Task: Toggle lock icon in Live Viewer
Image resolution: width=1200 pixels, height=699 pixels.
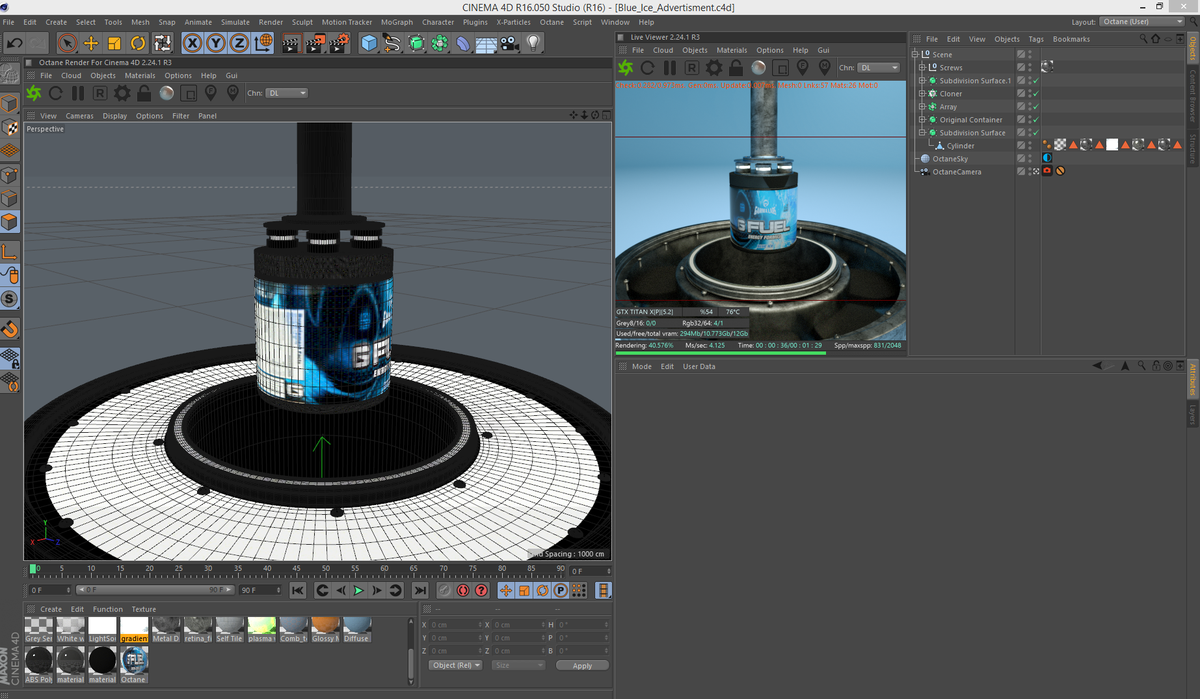Action: [736, 67]
